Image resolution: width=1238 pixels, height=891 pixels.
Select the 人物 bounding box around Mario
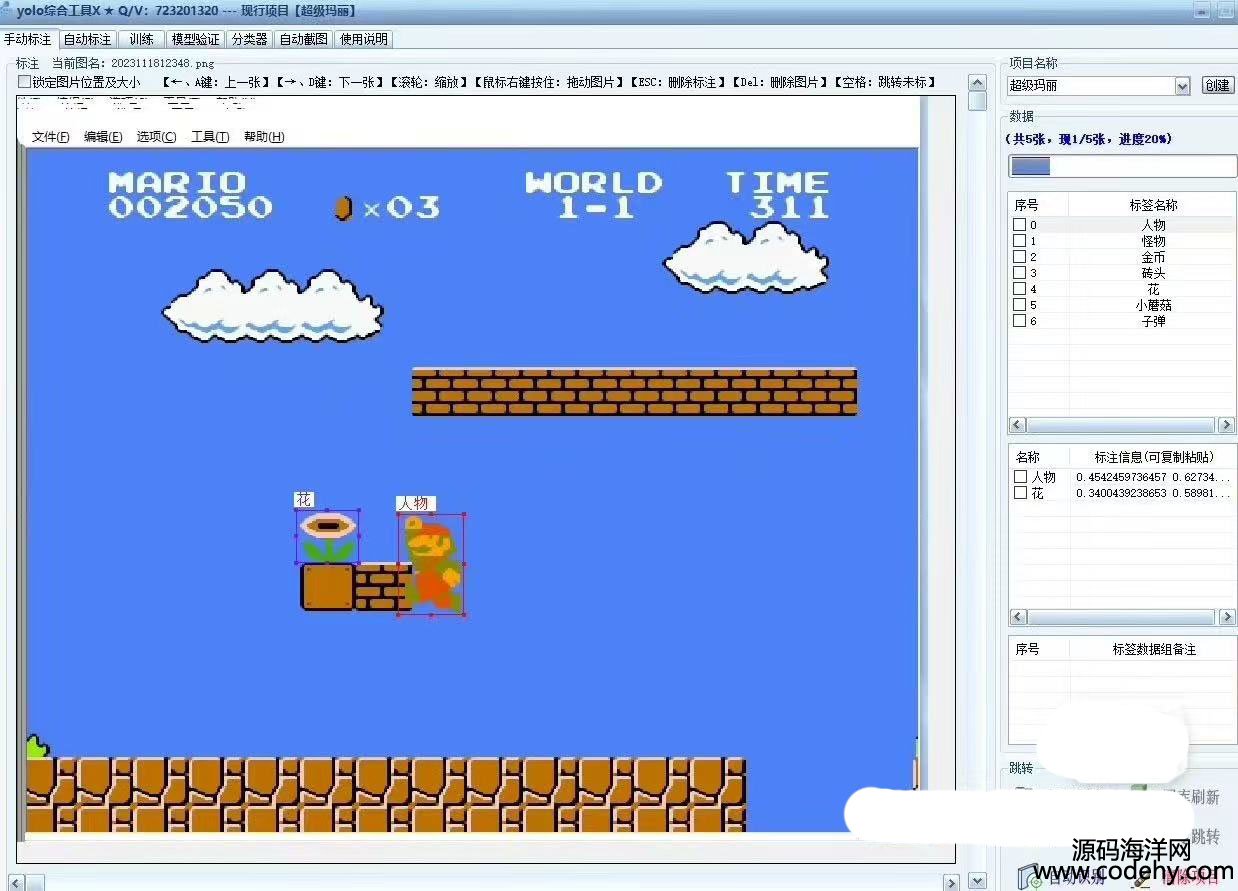(x=431, y=565)
